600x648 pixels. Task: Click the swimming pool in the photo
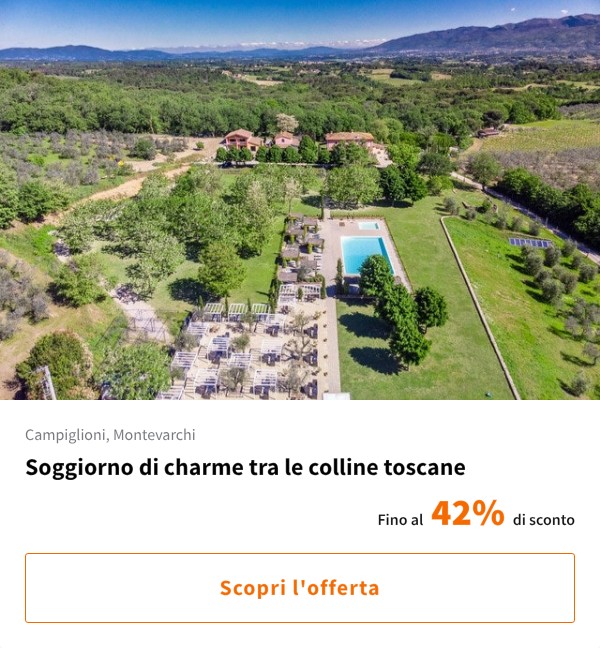click(365, 254)
